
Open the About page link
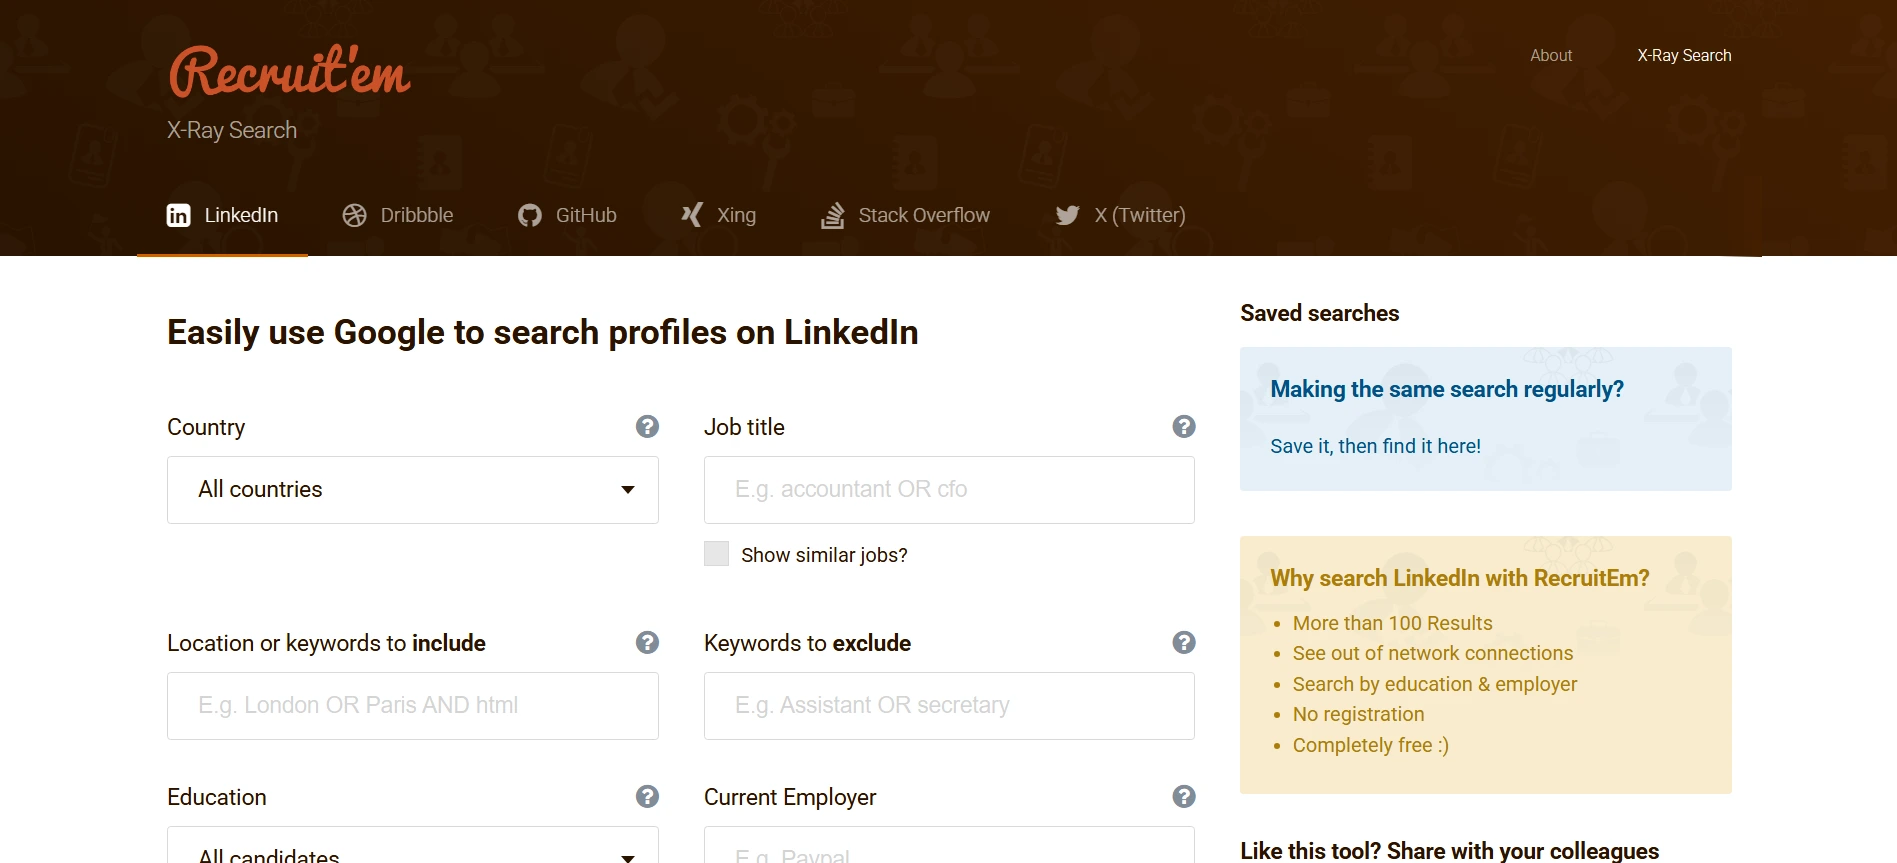coord(1551,56)
